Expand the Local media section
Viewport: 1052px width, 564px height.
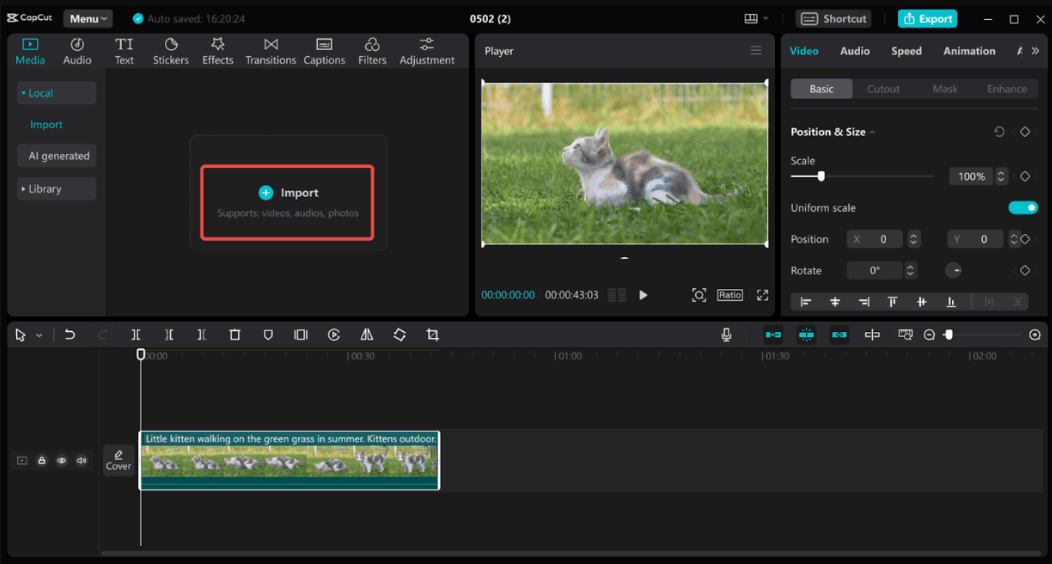click(x=56, y=93)
